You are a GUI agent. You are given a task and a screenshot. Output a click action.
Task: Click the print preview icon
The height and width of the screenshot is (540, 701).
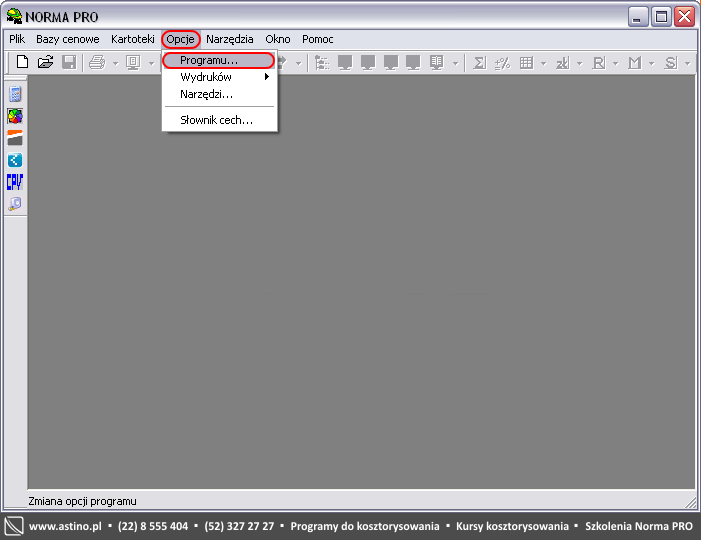click(133, 63)
